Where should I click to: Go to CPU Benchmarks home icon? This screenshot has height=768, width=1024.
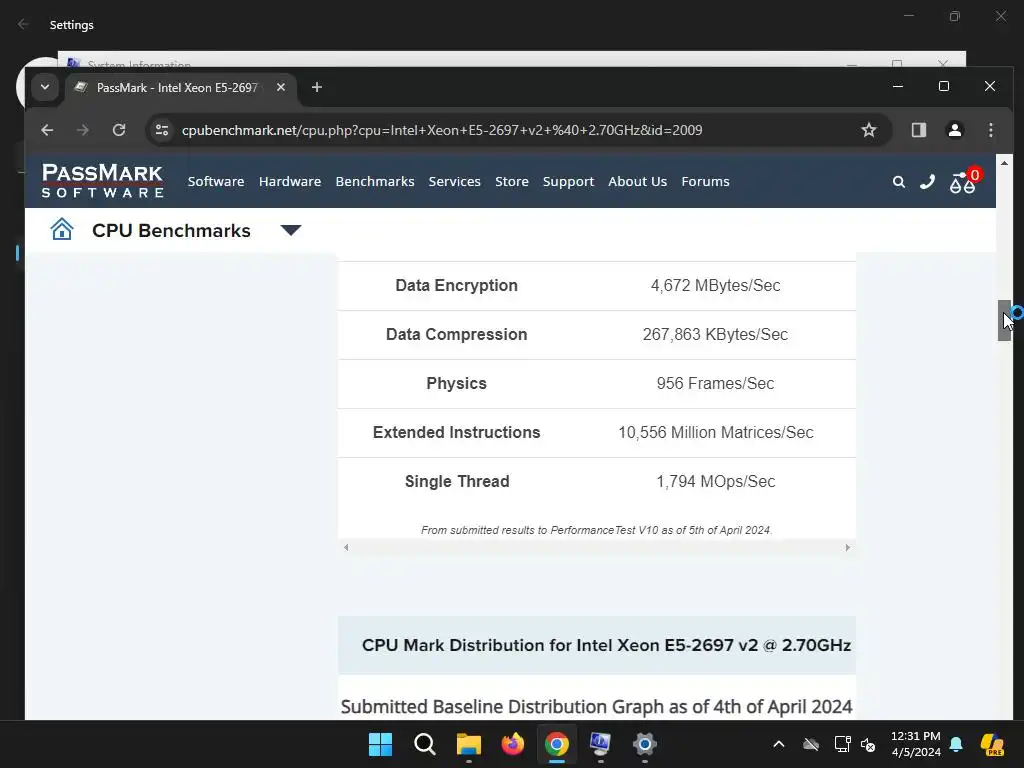tap(62, 229)
